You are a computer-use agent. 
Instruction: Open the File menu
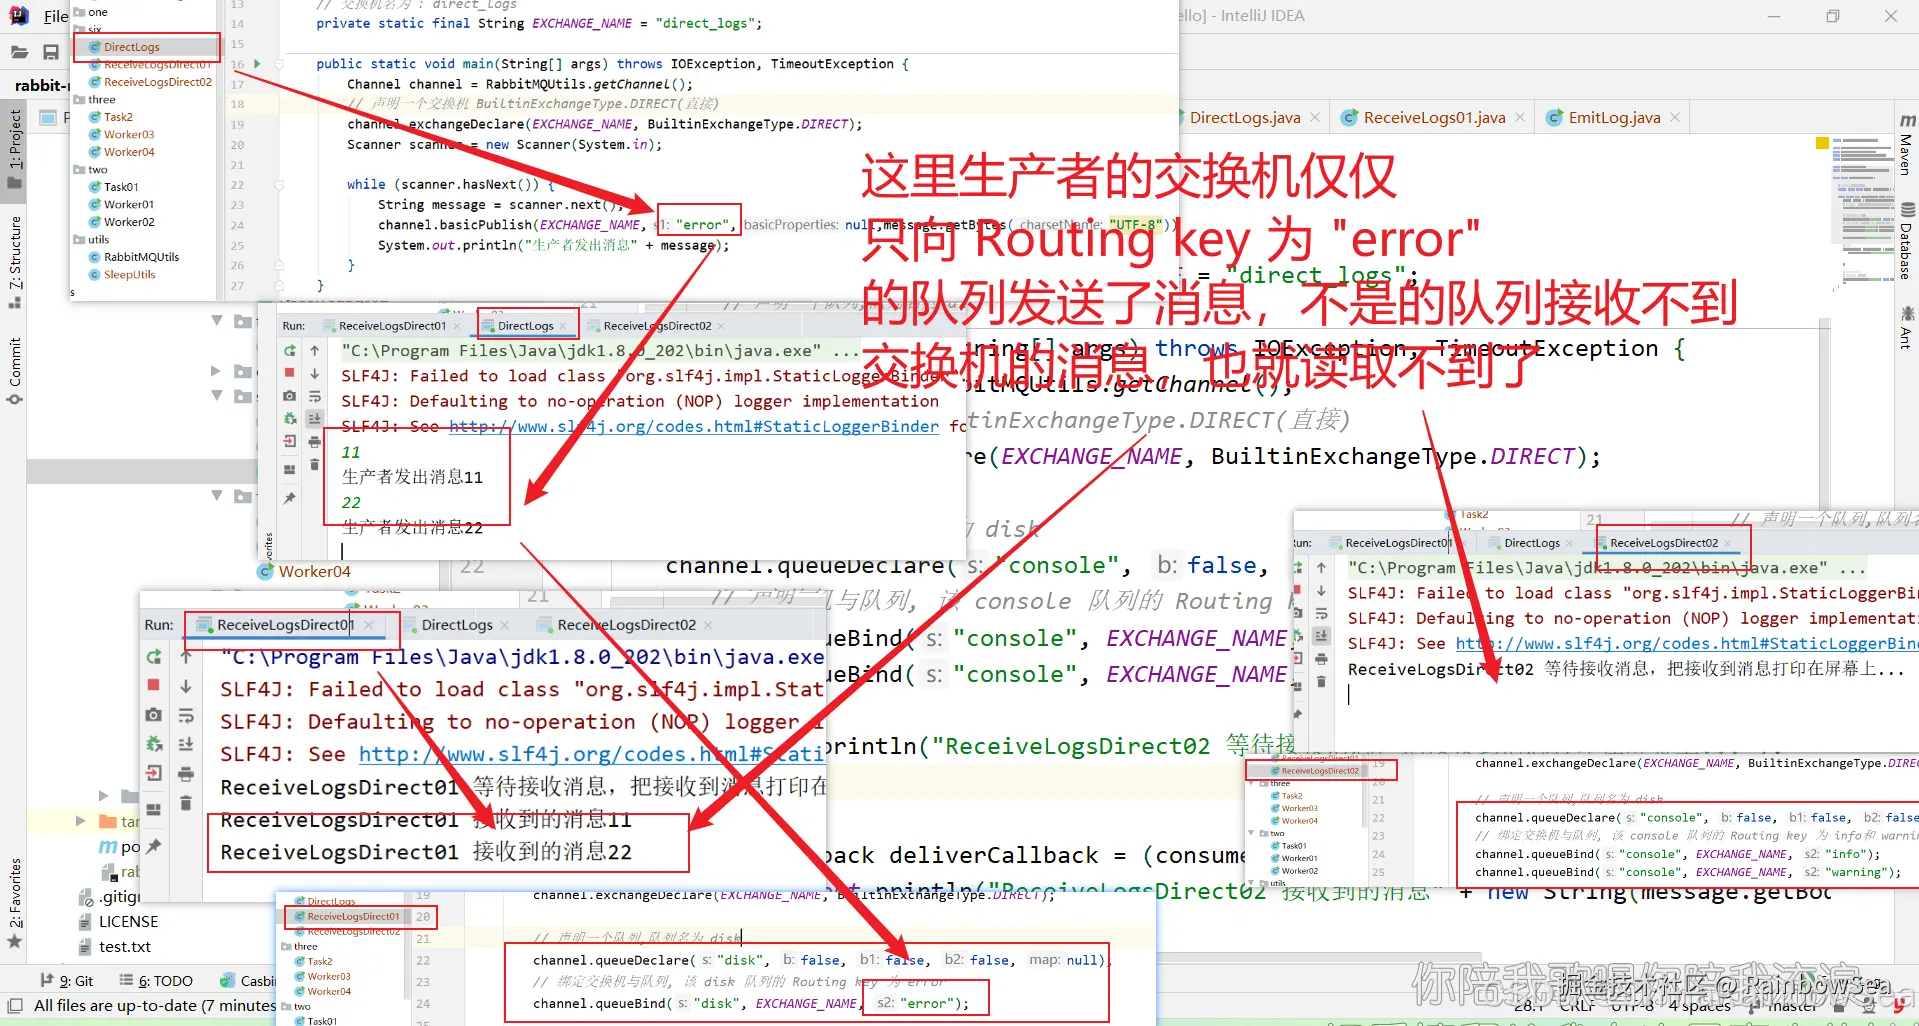pos(56,16)
